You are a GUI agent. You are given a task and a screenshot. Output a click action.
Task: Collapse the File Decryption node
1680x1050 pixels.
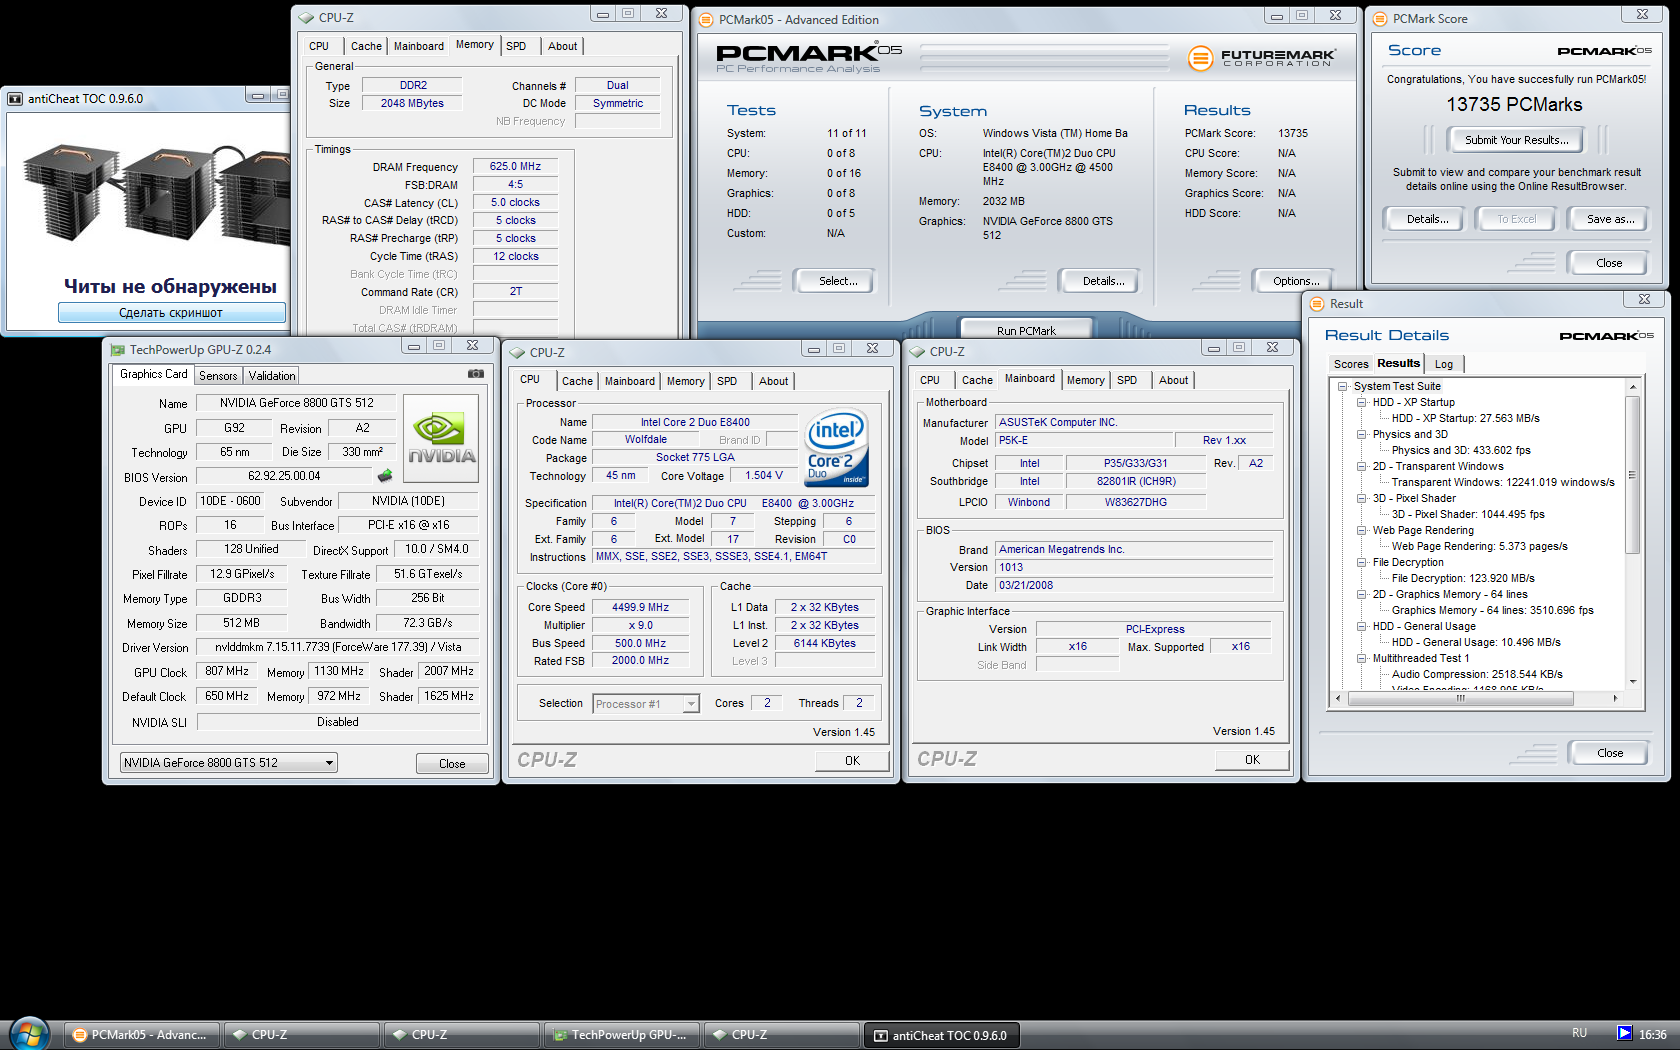click(1361, 563)
